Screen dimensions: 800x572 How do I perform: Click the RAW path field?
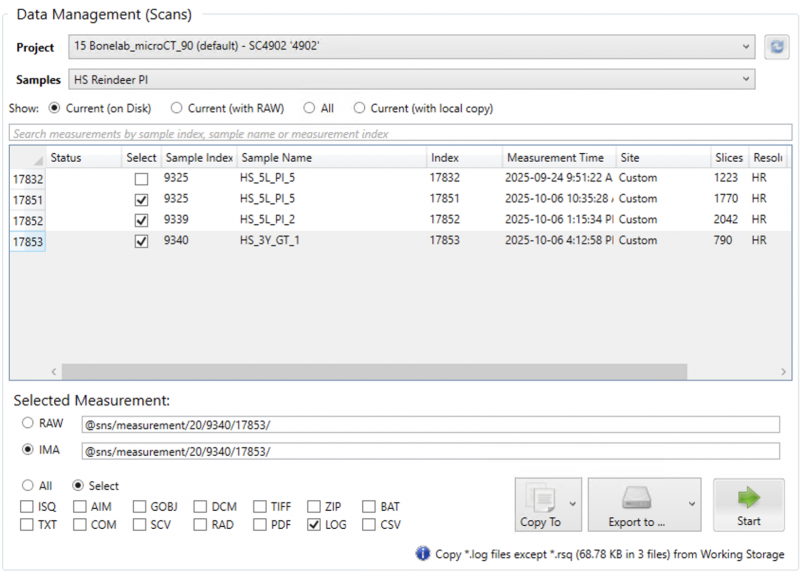431,425
